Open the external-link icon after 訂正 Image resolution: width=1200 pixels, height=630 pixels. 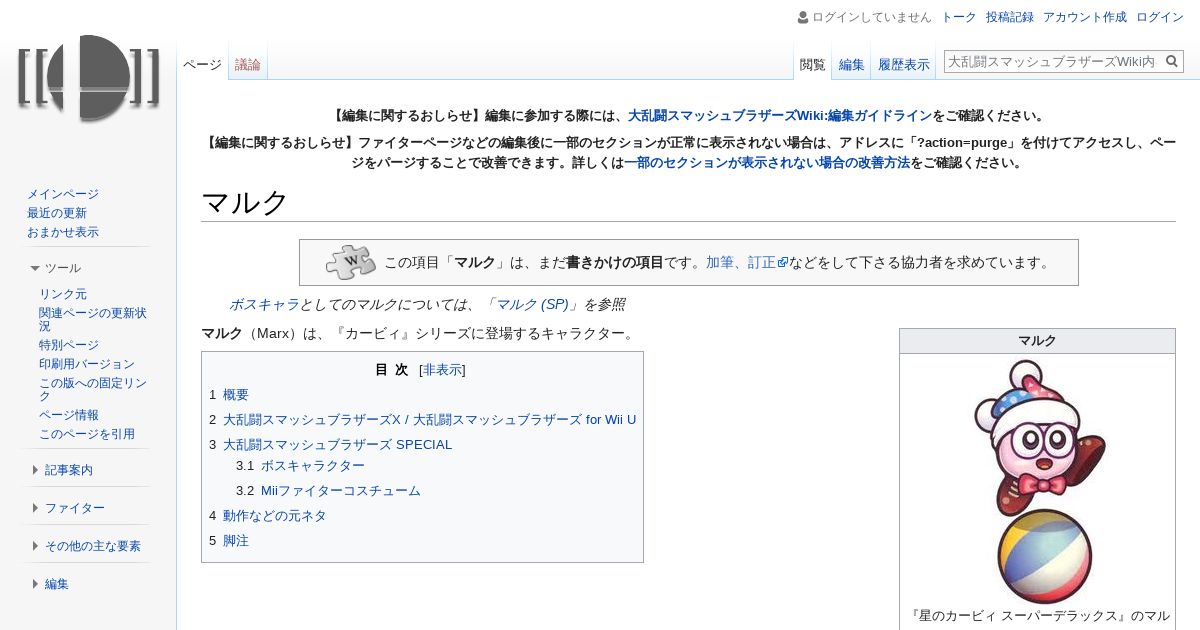(x=783, y=263)
